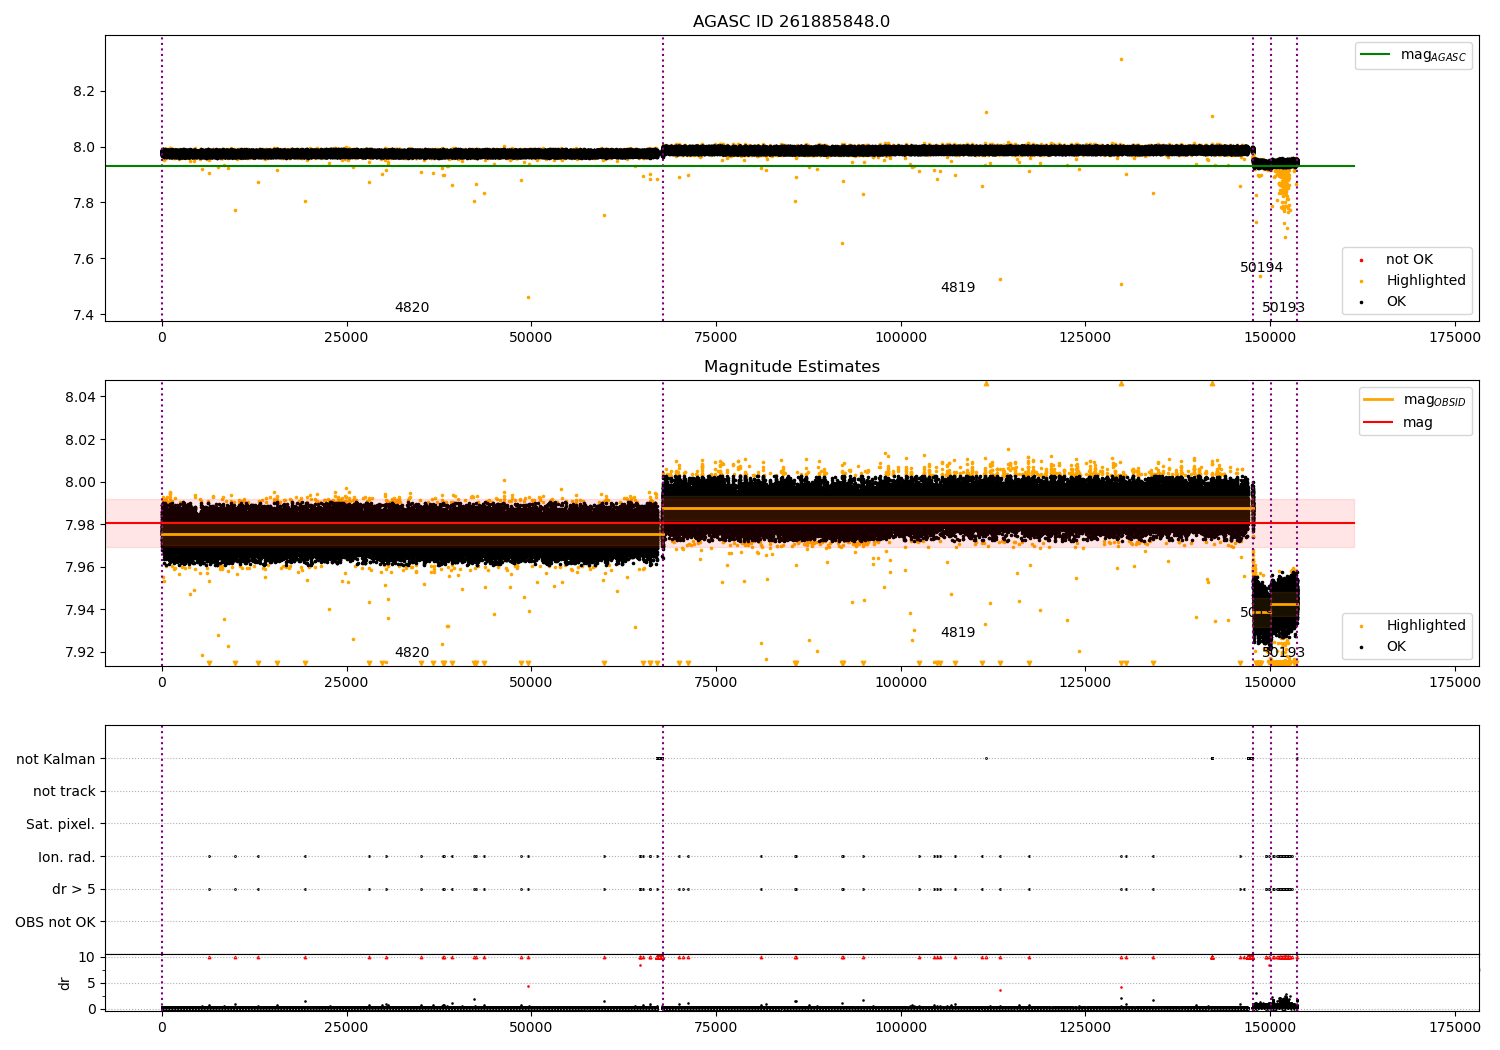The image size is (1500, 1050).
Task: Click '175000' x-axis tick under bottom plot
Action: point(1455,1026)
